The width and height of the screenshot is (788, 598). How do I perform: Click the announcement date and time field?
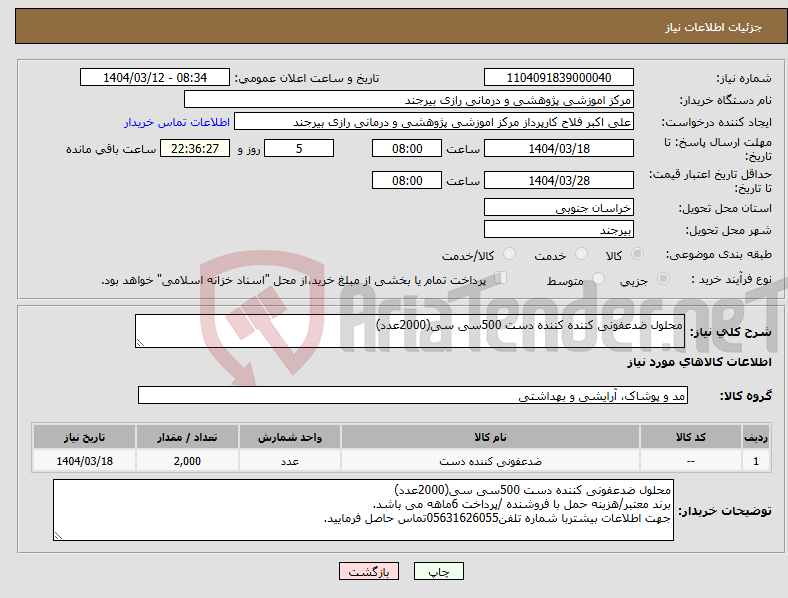click(155, 77)
